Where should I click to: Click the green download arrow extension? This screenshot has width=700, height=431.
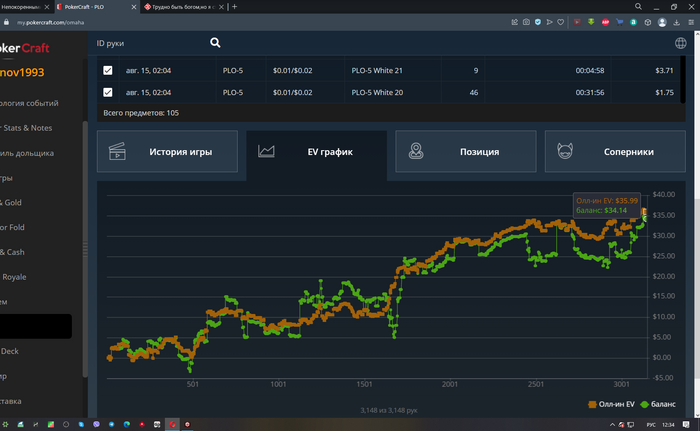(x=591, y=22)
